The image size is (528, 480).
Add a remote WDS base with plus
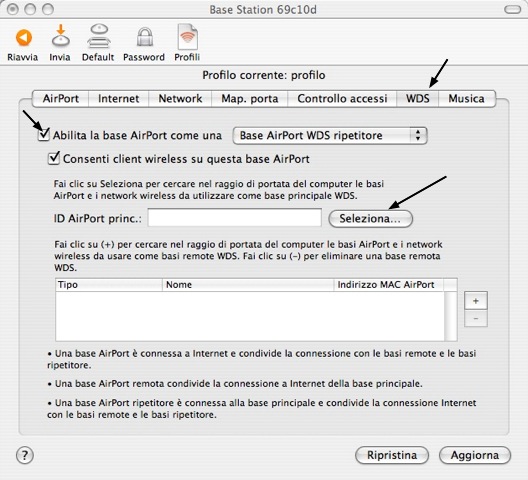click(475, 300)
